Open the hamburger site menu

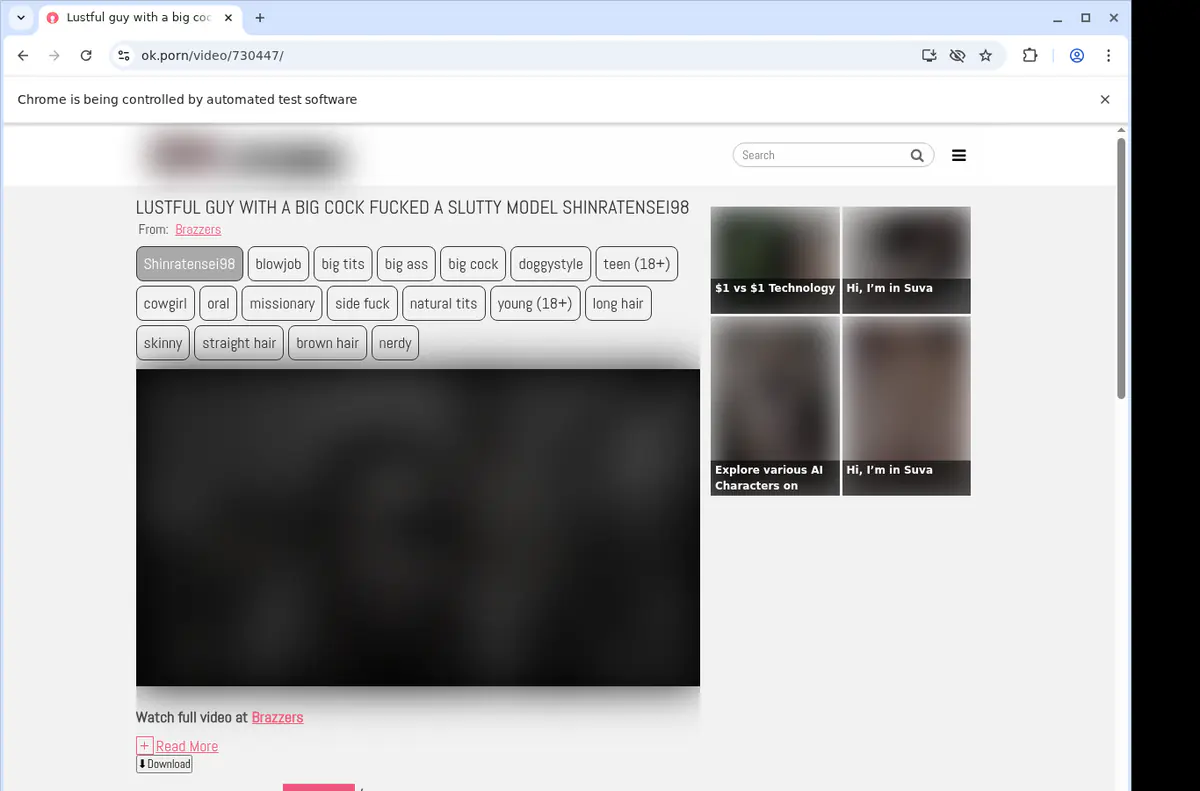(x=959, y=155)
